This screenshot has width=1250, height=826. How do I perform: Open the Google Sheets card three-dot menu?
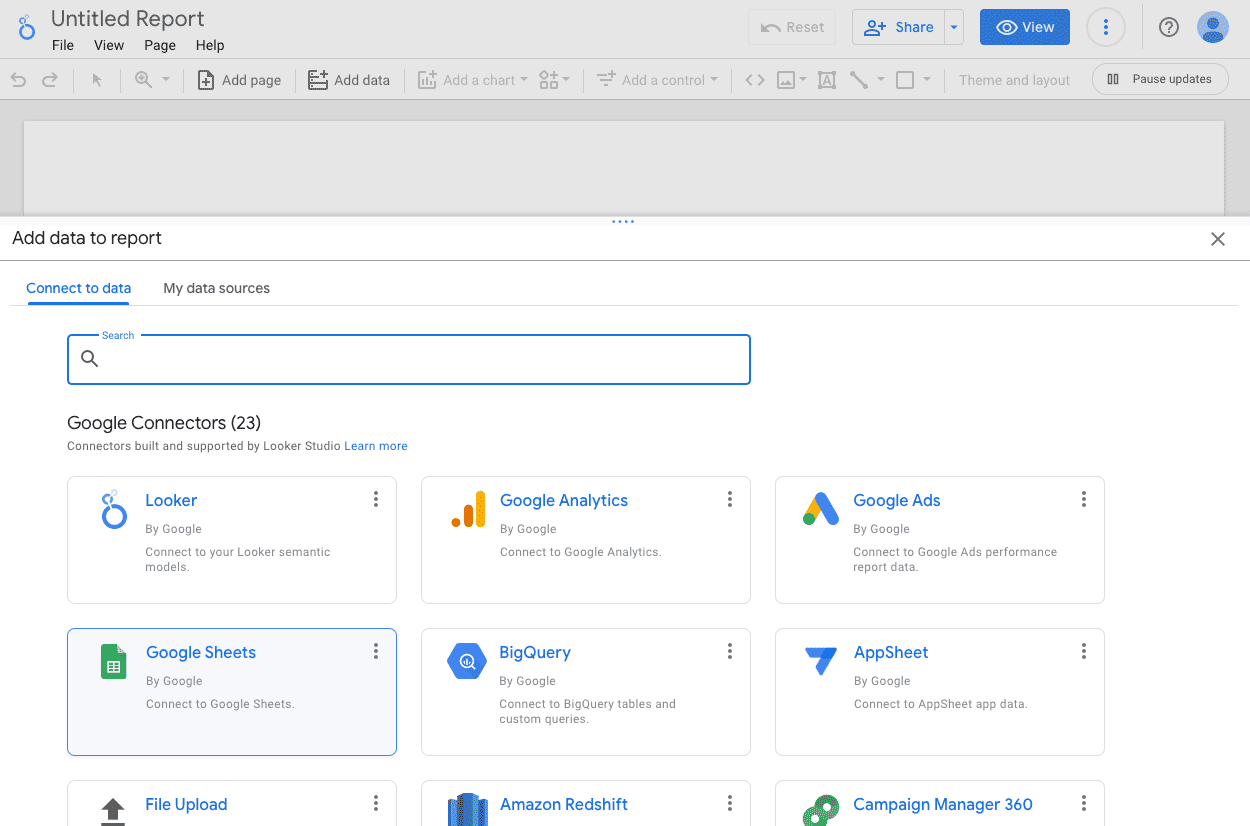pos(376,651)
